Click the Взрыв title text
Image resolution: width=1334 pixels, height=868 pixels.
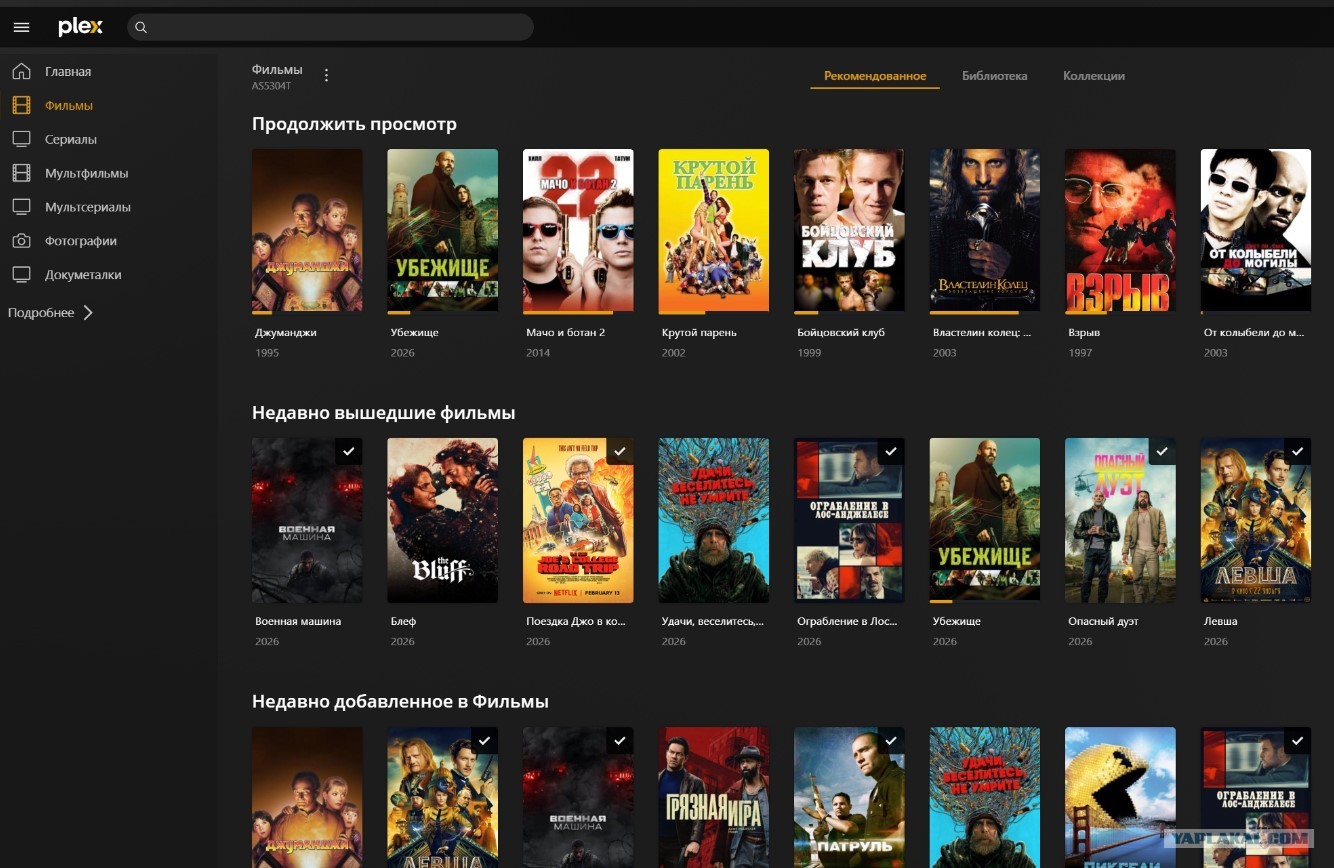[x=1084, y=332]
